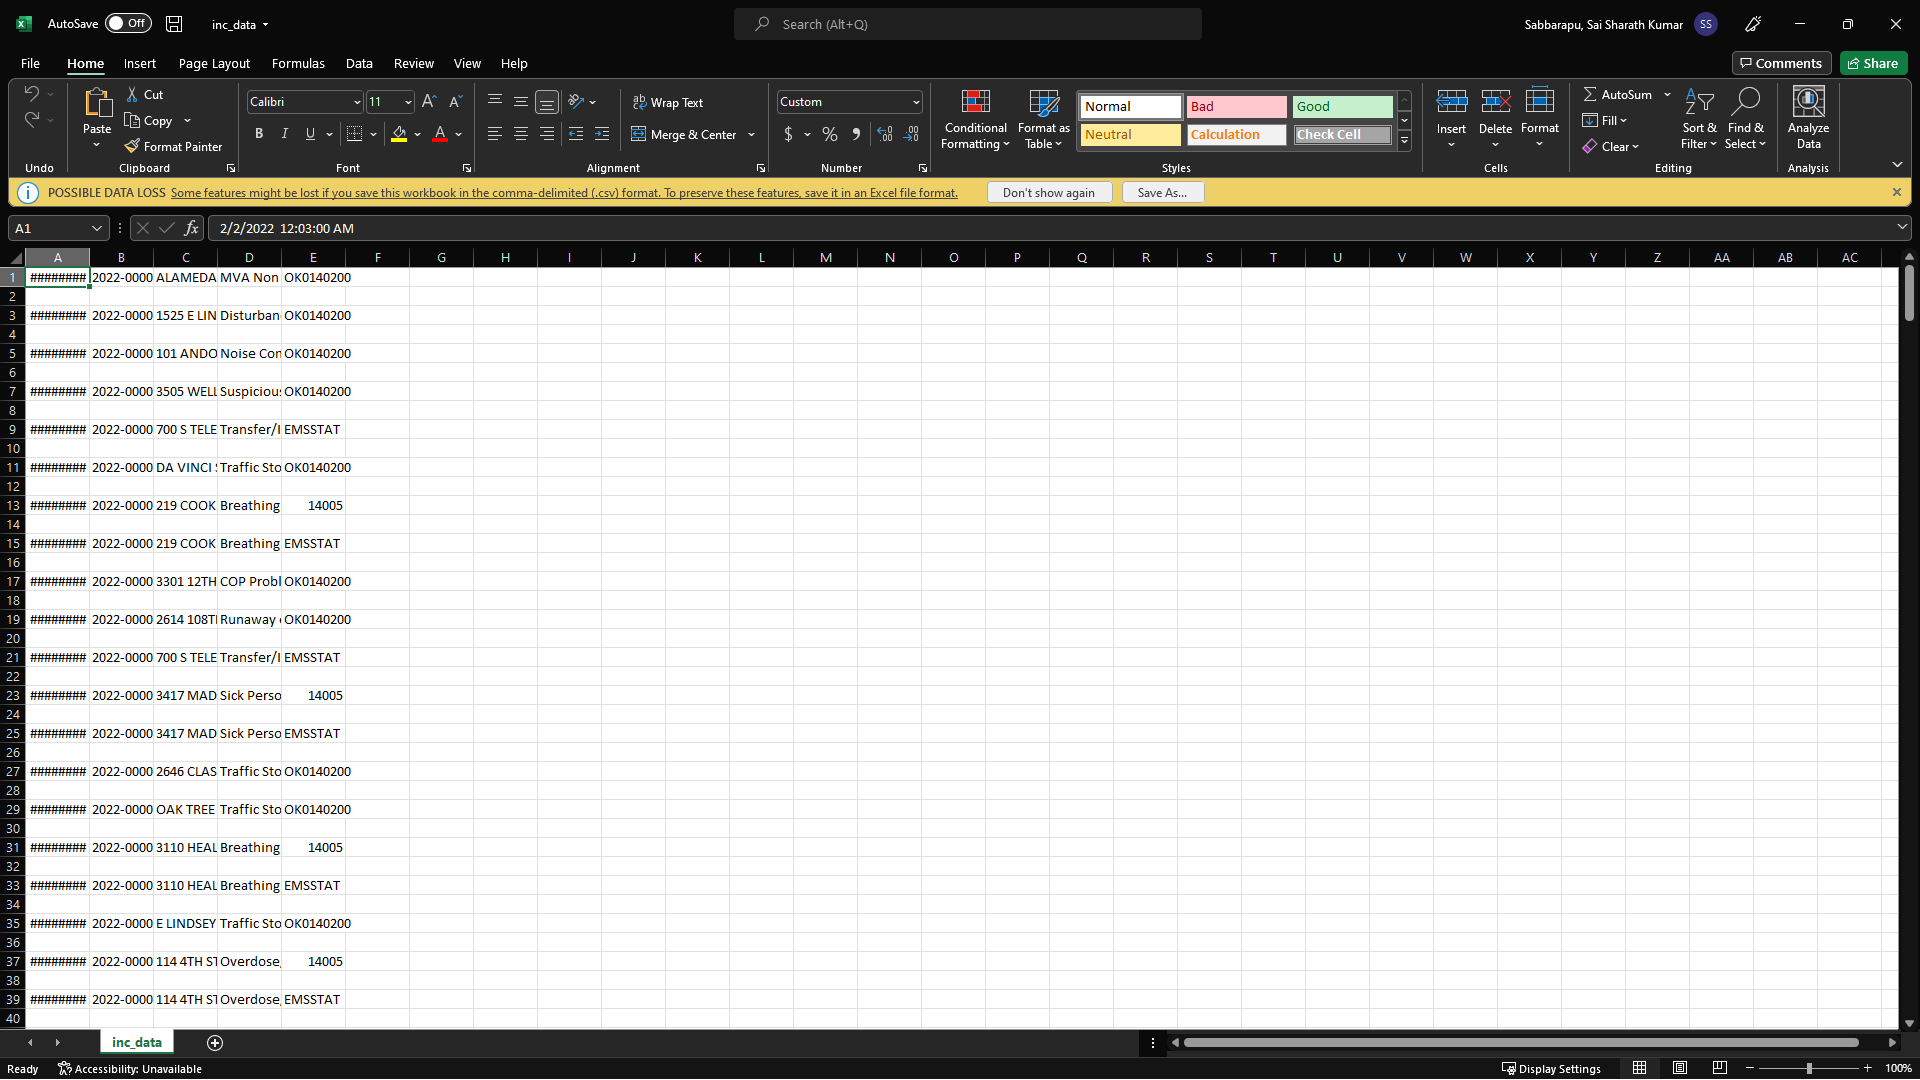The height and width of the screenshot is (1080, 1920).
Task: Switch to the Page Layout tab
Action: [214, 63]
